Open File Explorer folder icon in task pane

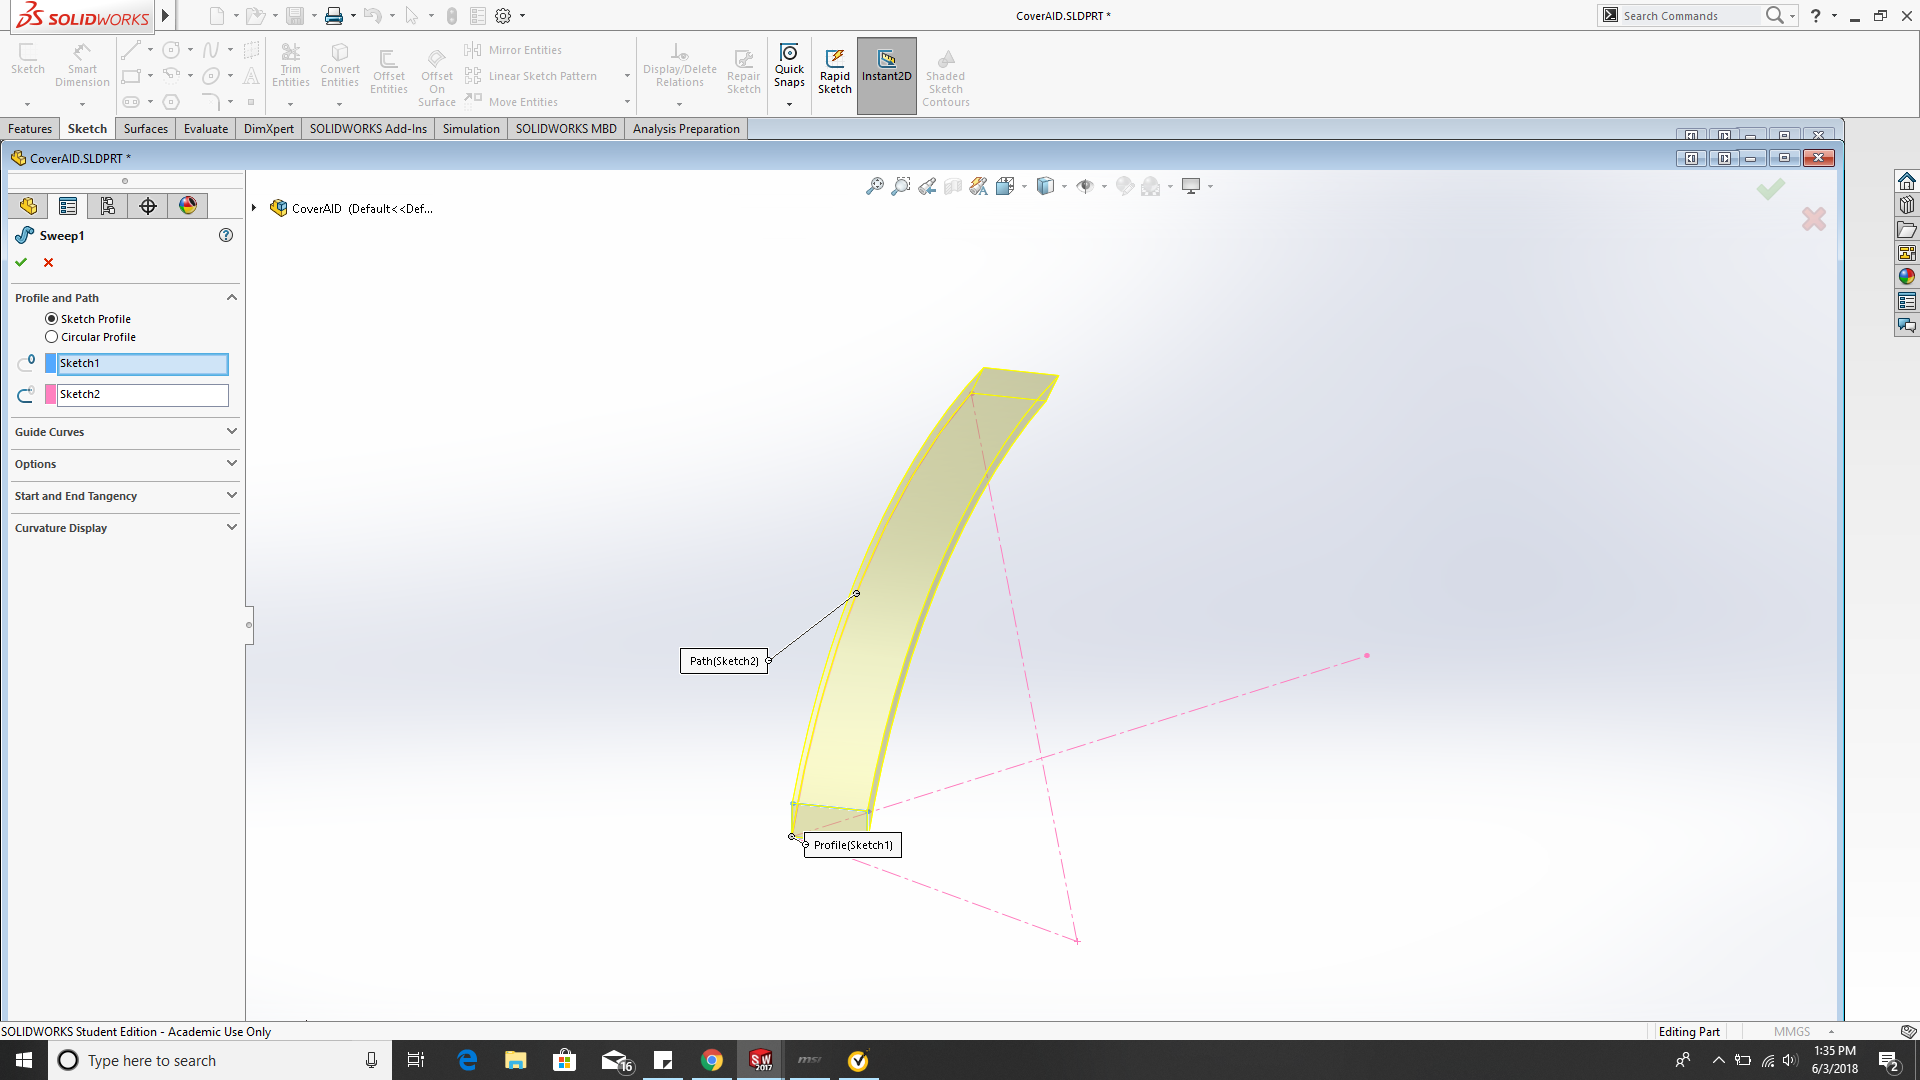pyautogui.click(x=1907, y=229)
